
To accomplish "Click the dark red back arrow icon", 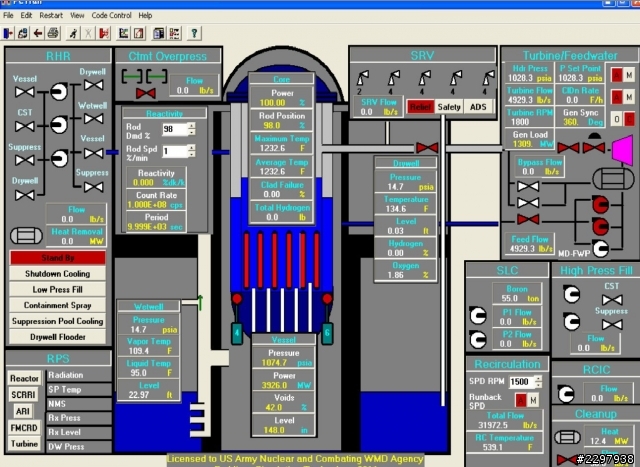I will [x=38, y=33].
